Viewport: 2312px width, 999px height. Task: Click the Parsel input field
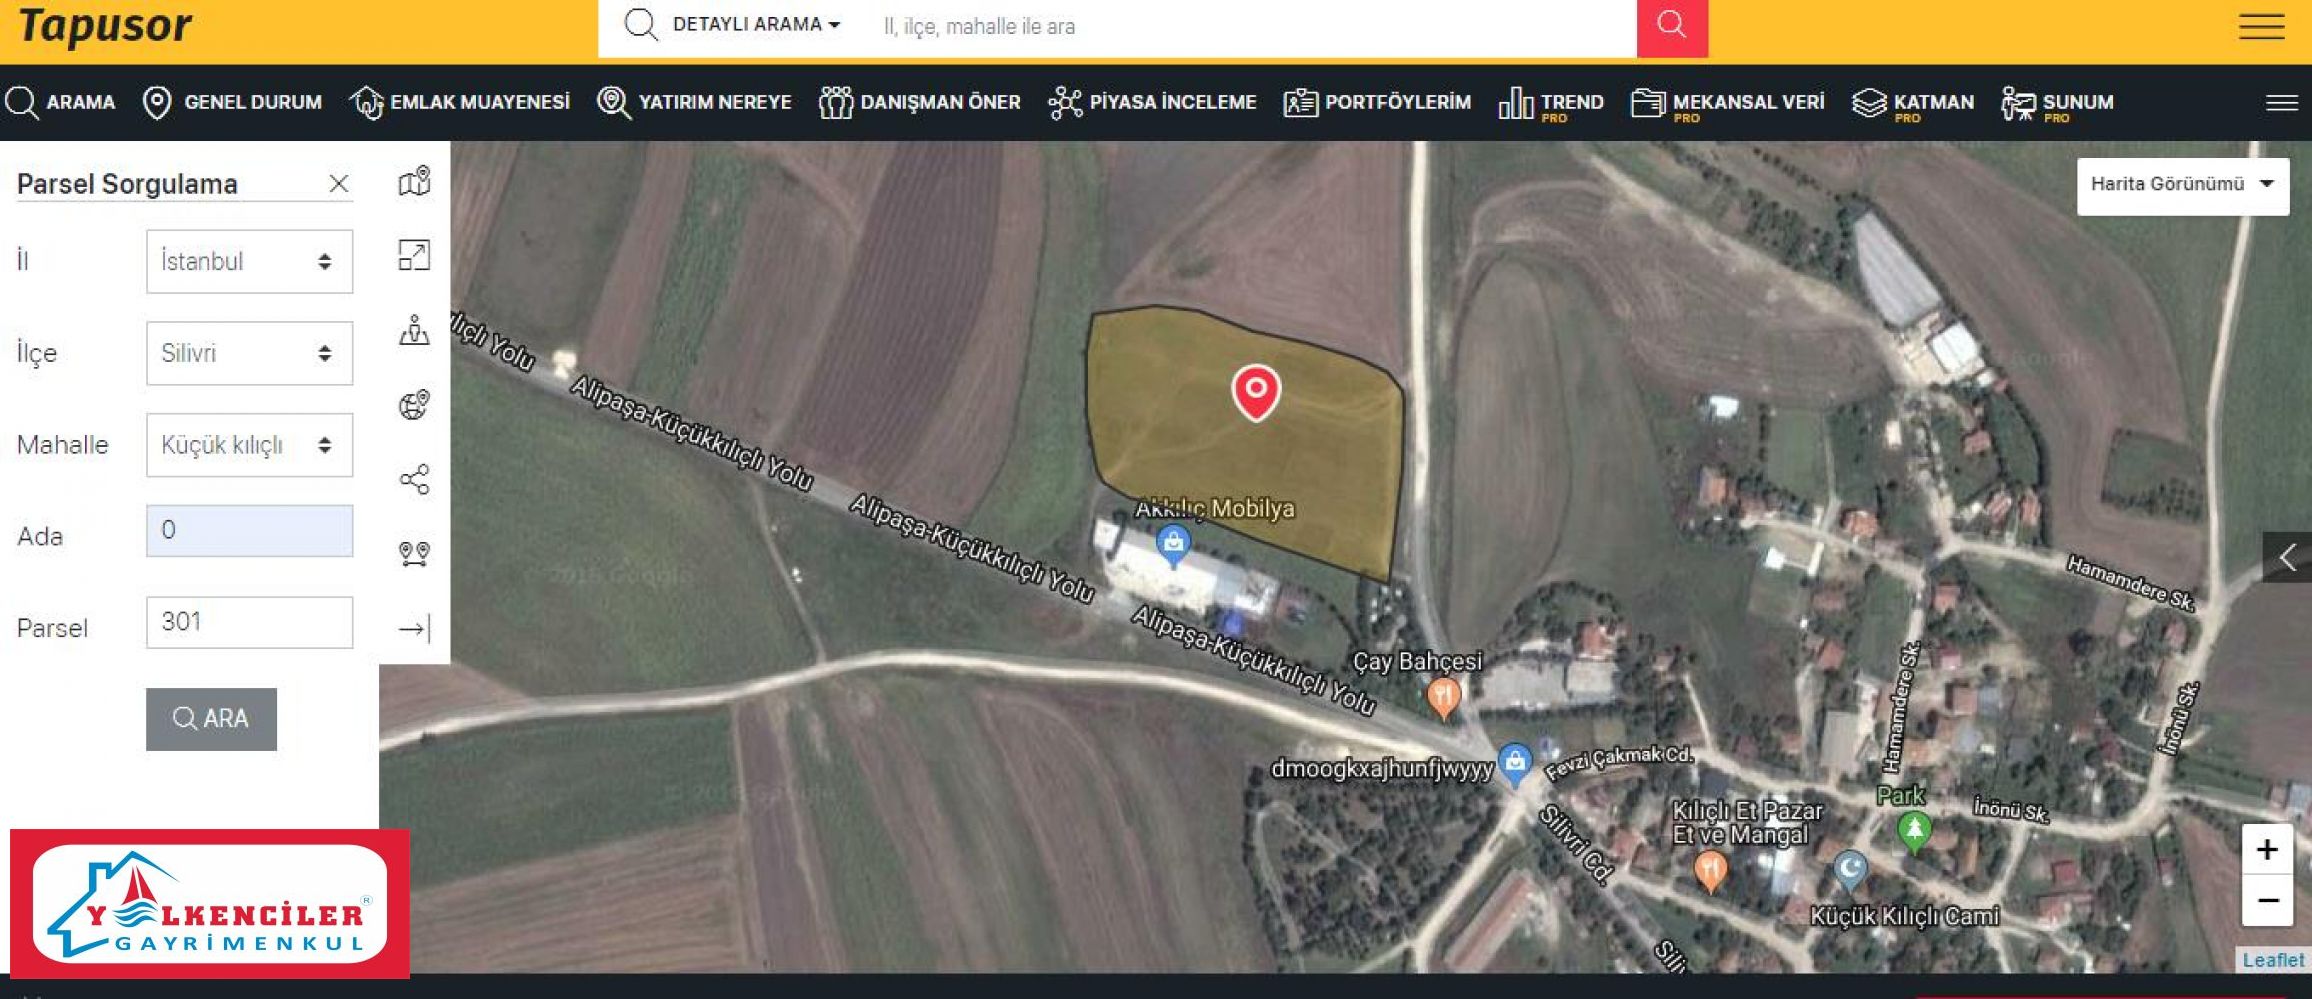[249, 622]
